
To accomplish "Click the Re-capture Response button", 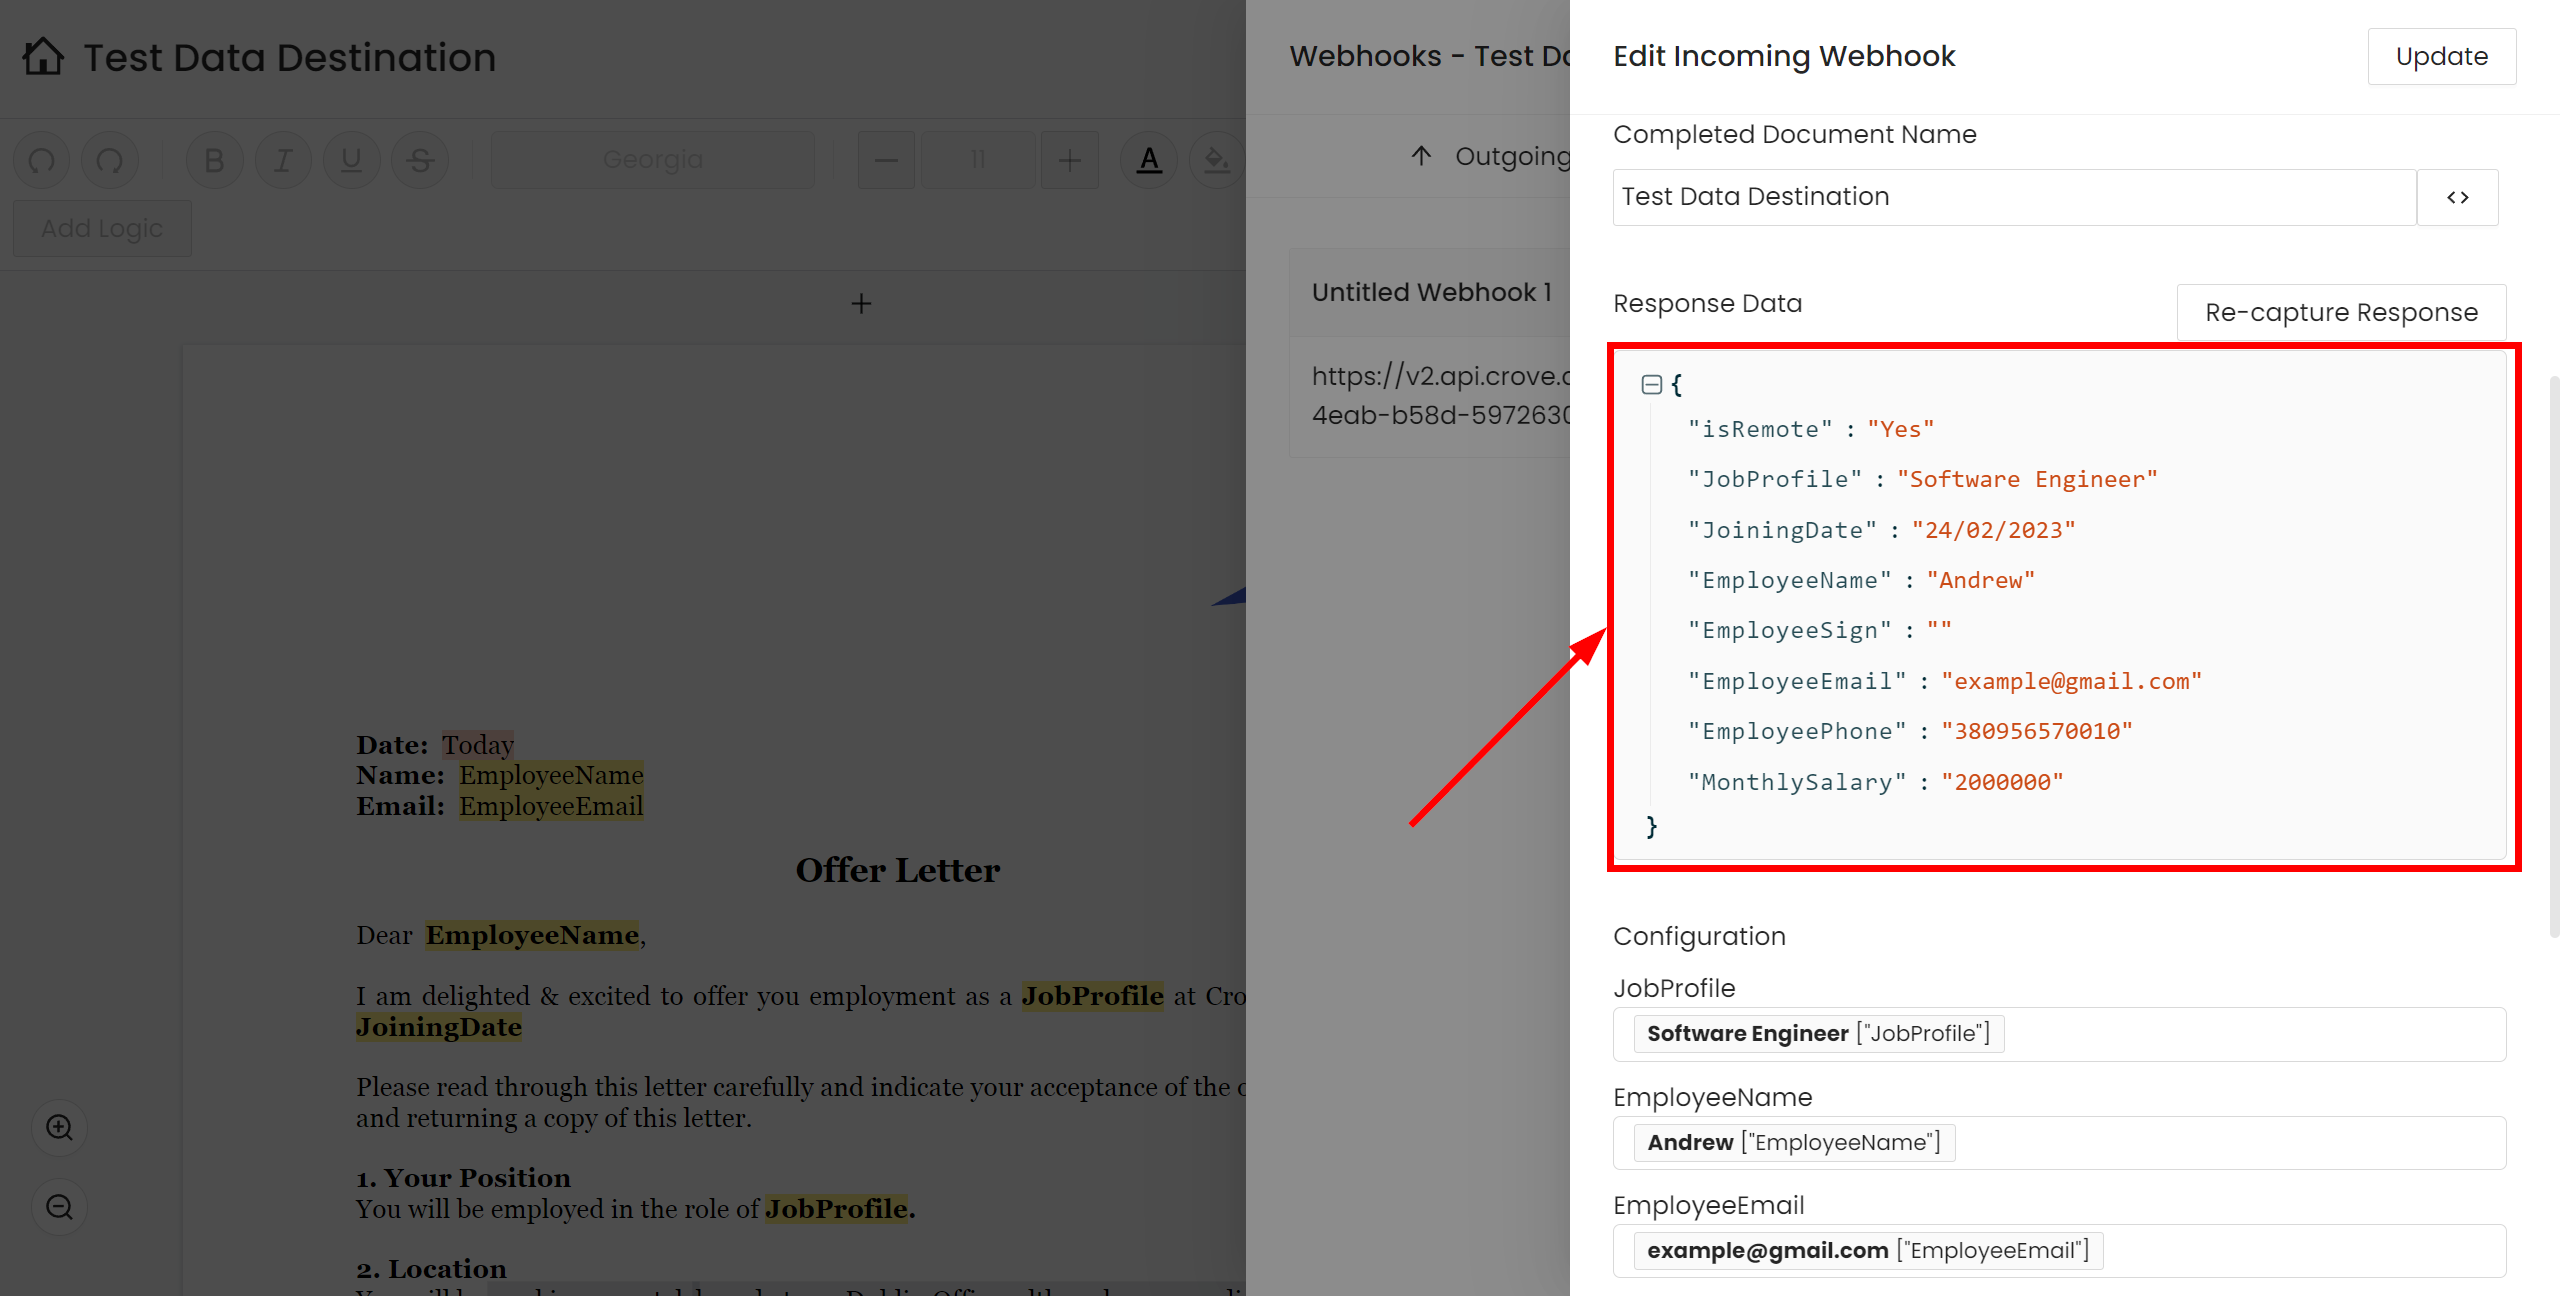I will pos(2341,312).
